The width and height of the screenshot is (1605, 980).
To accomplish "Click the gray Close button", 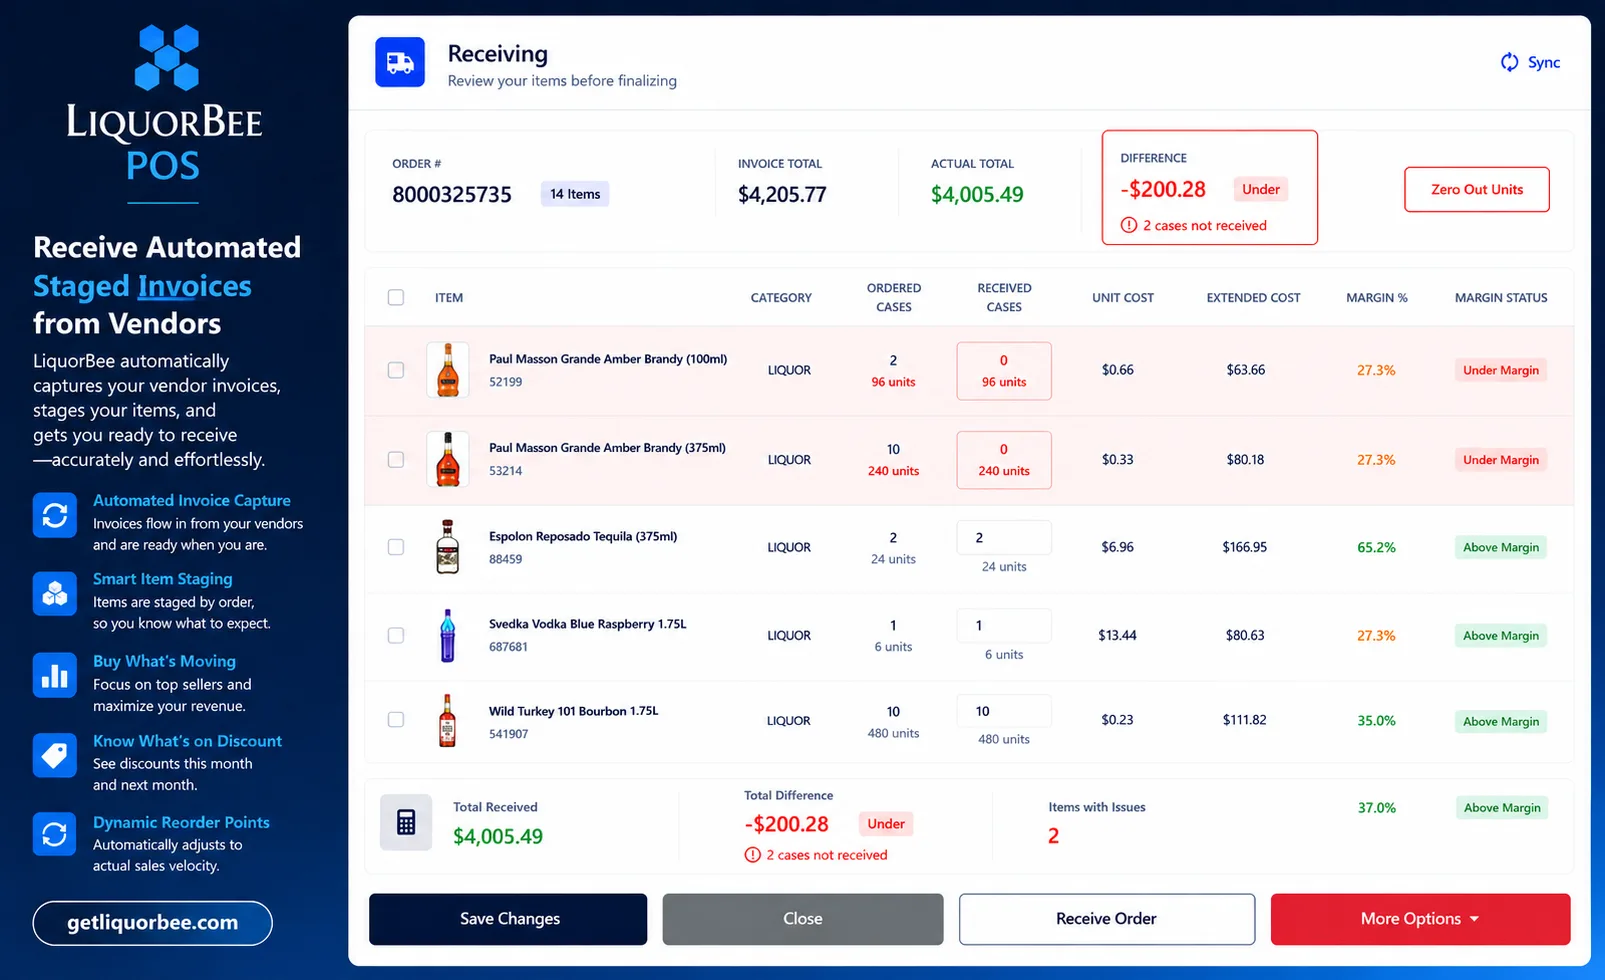I will coord(803,919).
